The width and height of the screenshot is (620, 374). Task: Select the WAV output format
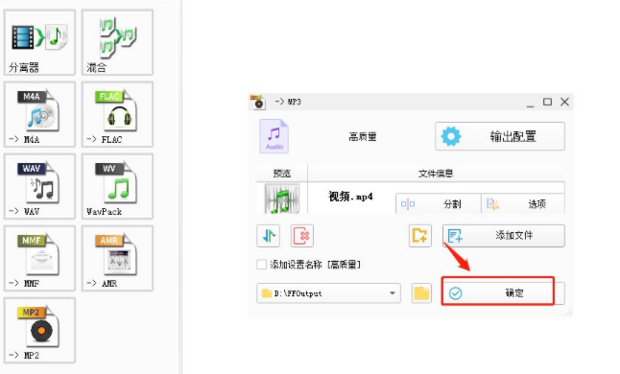(40, 187)
